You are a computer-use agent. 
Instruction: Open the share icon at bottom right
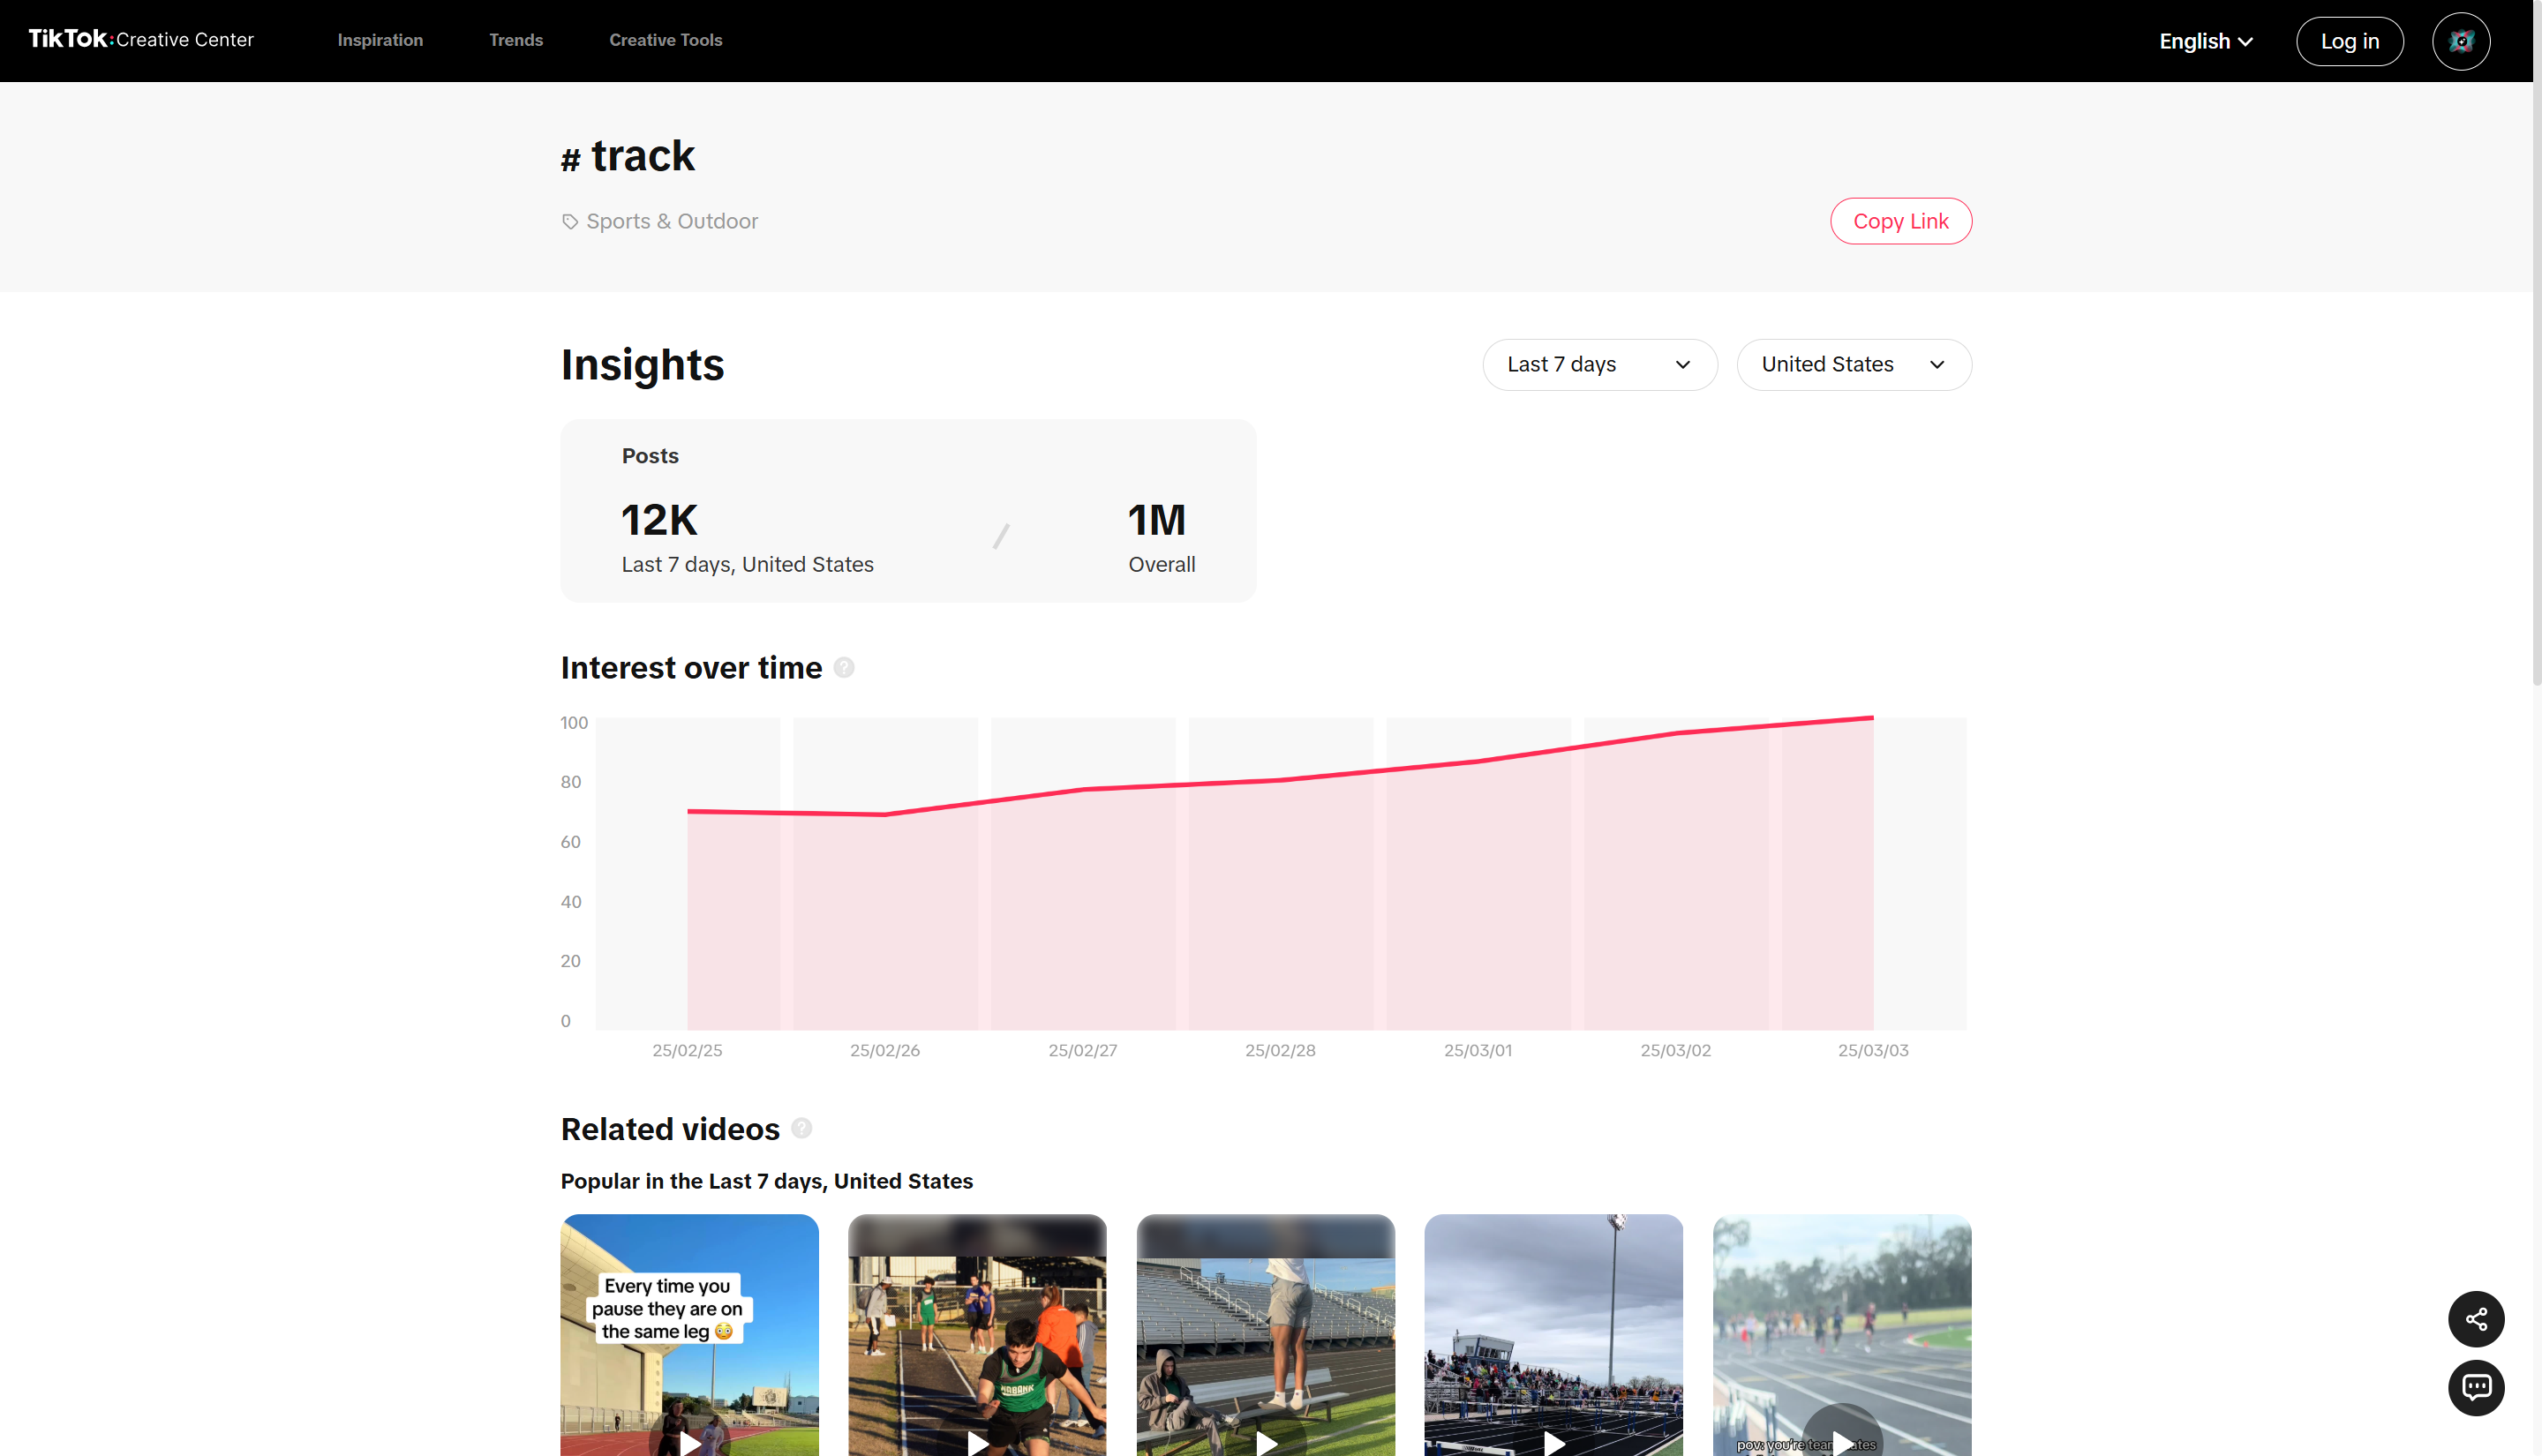(x=2477, y=1320)
